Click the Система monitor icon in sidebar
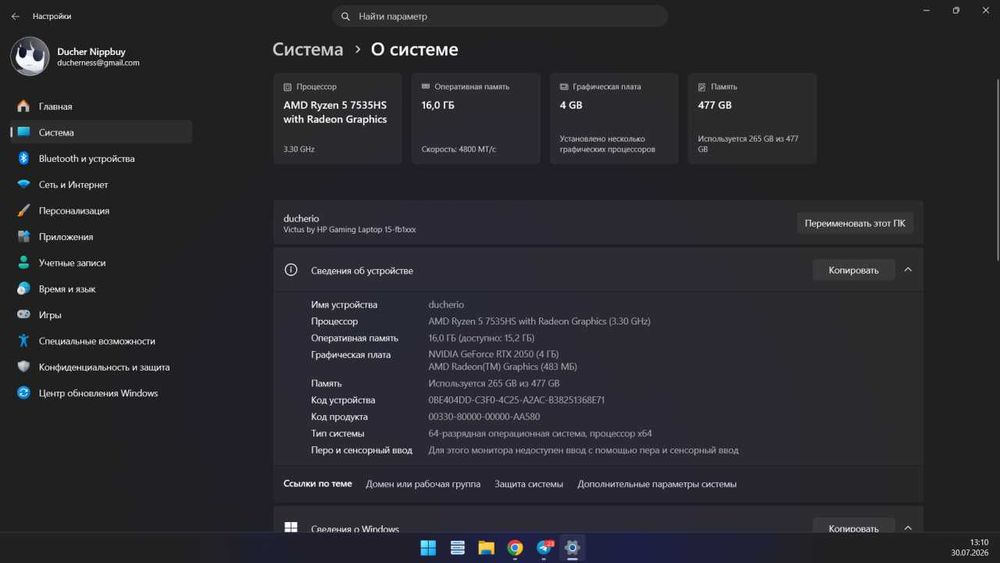 click(24, 132)
